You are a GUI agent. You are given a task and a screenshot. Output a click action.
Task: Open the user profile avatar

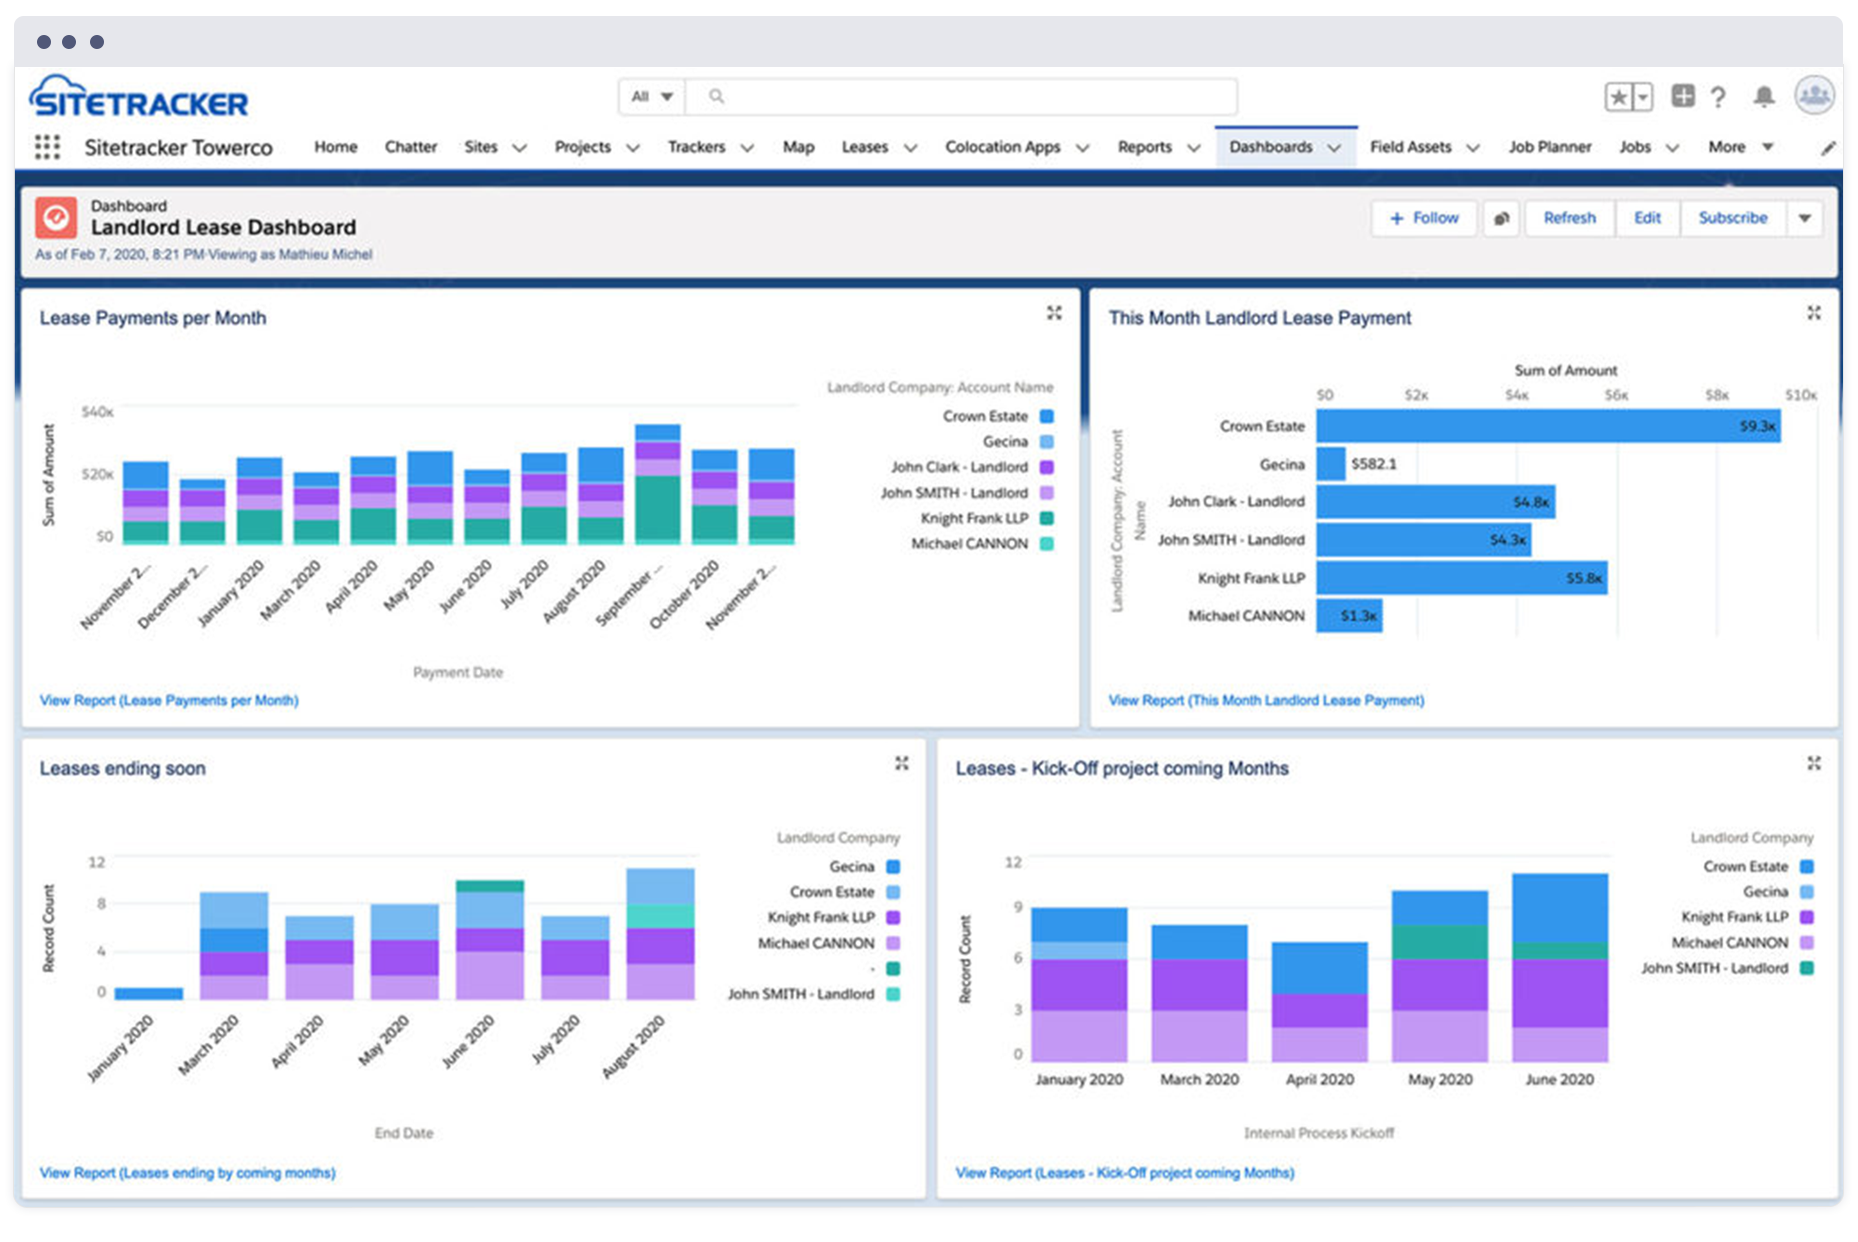click(1814, 96)
